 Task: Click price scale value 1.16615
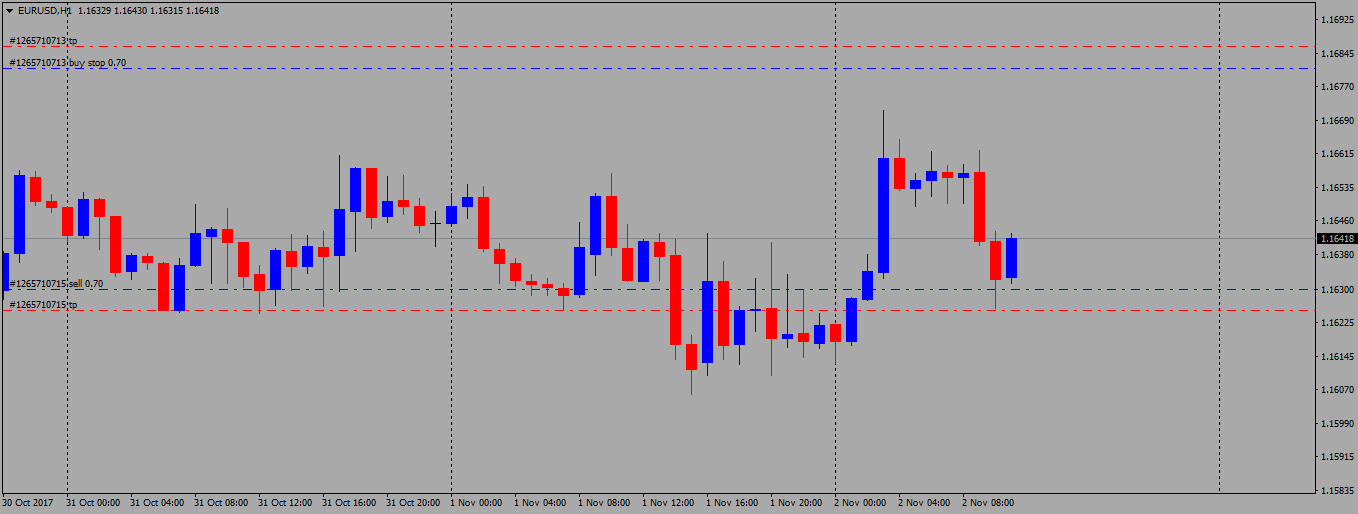pos(1336,154)
